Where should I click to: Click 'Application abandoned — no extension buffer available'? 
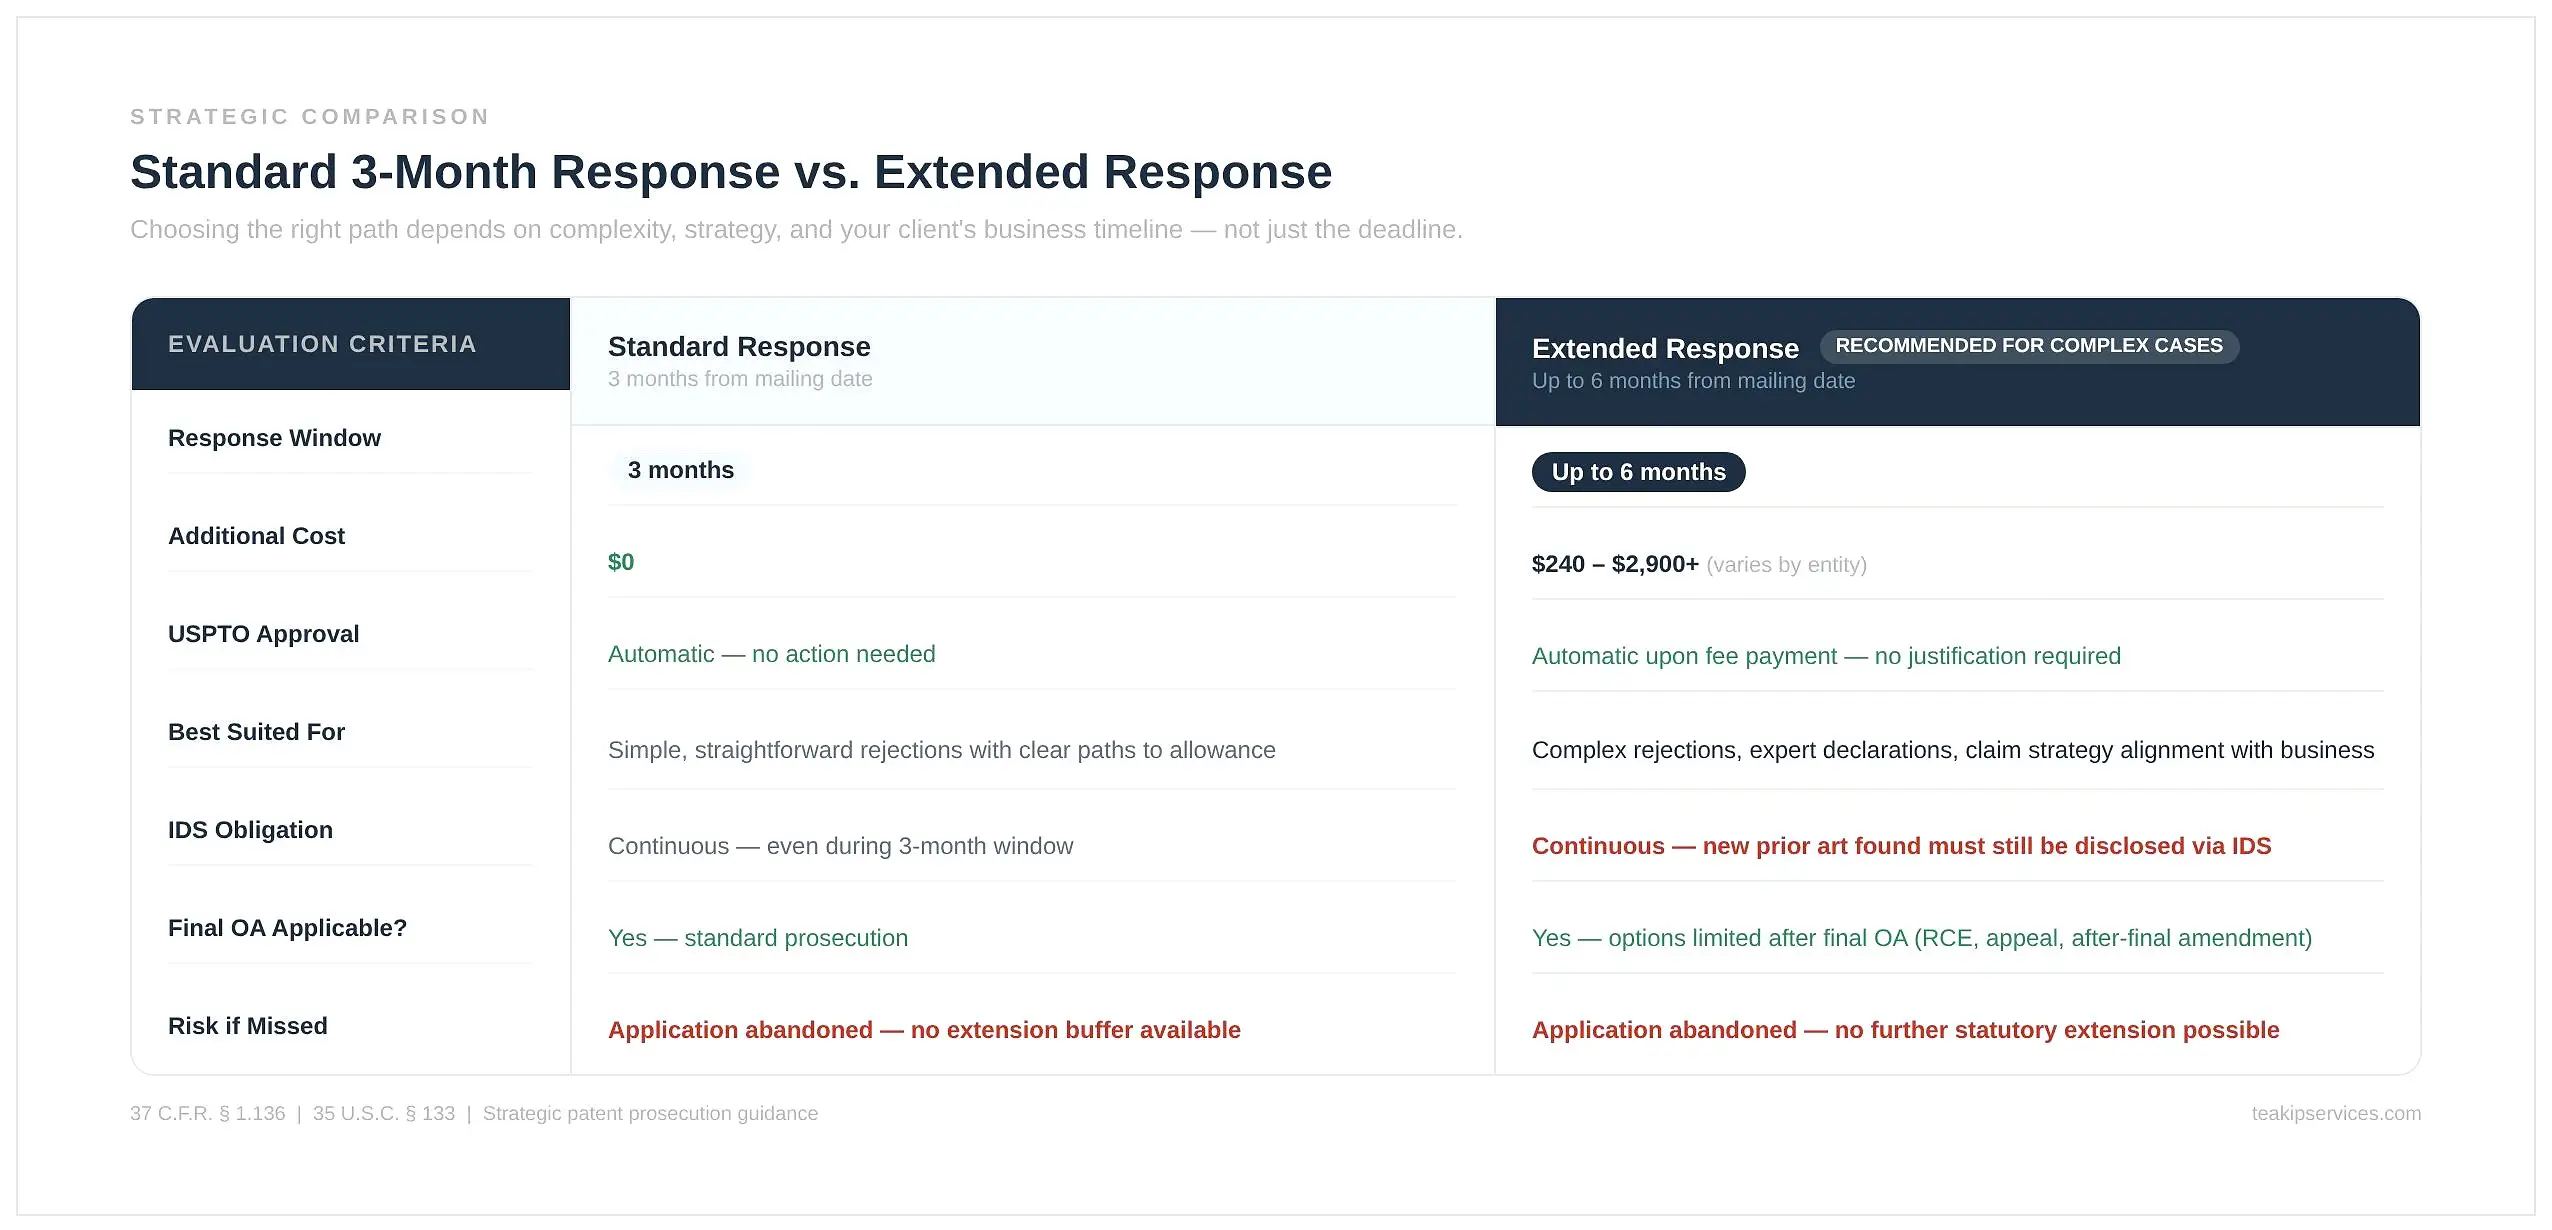(924, 1030)
